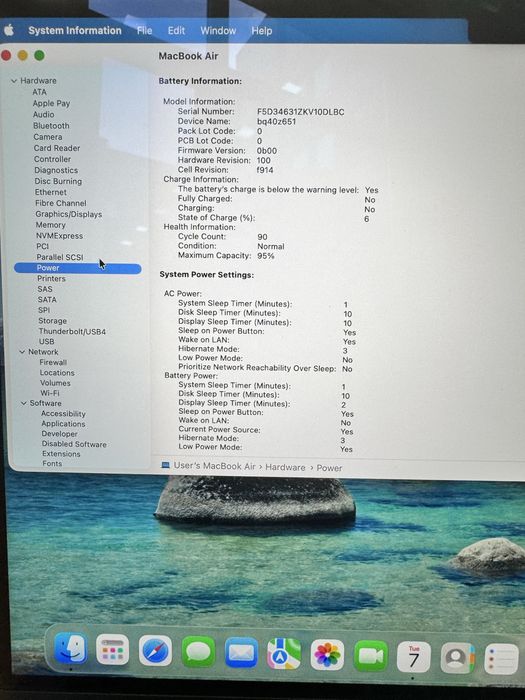
Task: Select Developer under Software
Action: coord(59,433)
